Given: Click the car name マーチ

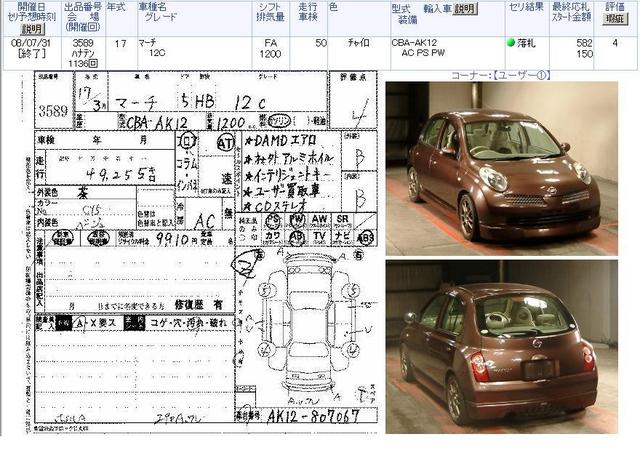Looking at the screenshot, I should [x=147, y=42].
